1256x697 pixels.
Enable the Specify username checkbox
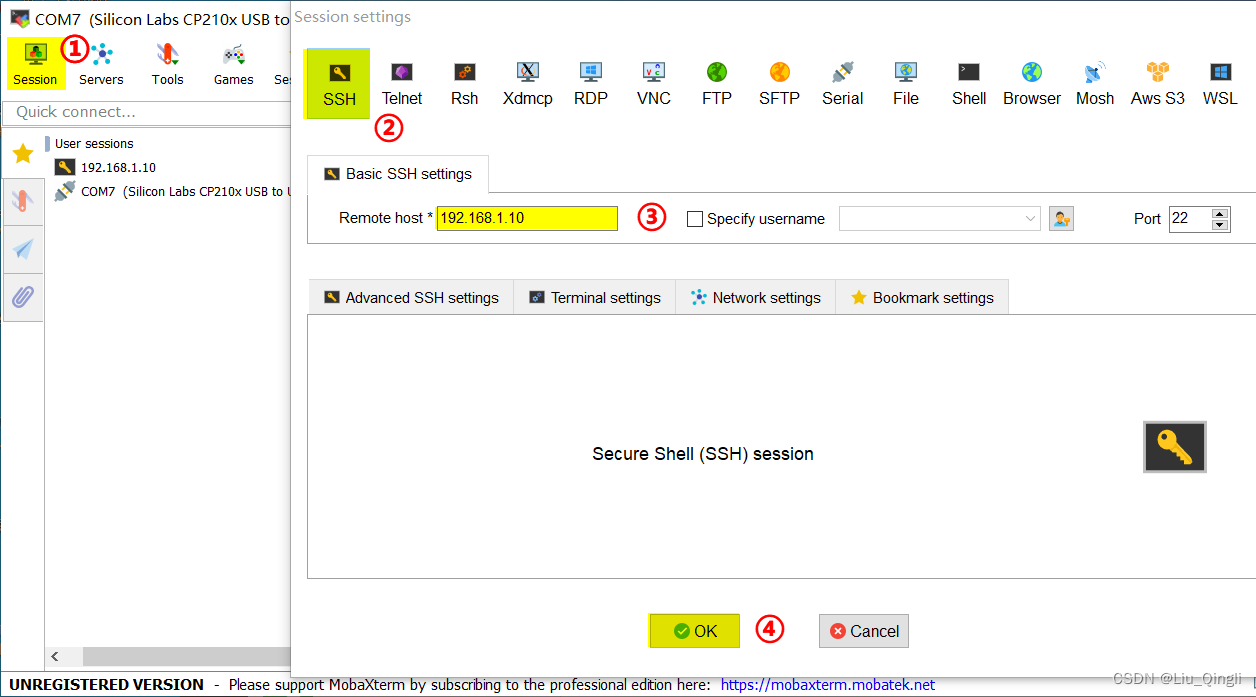[695, 219]
